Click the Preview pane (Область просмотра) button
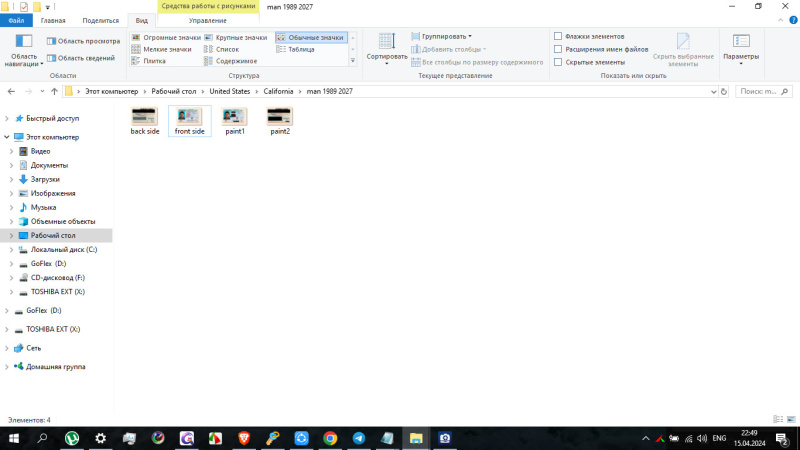800x450 pixels. (82, 42)
